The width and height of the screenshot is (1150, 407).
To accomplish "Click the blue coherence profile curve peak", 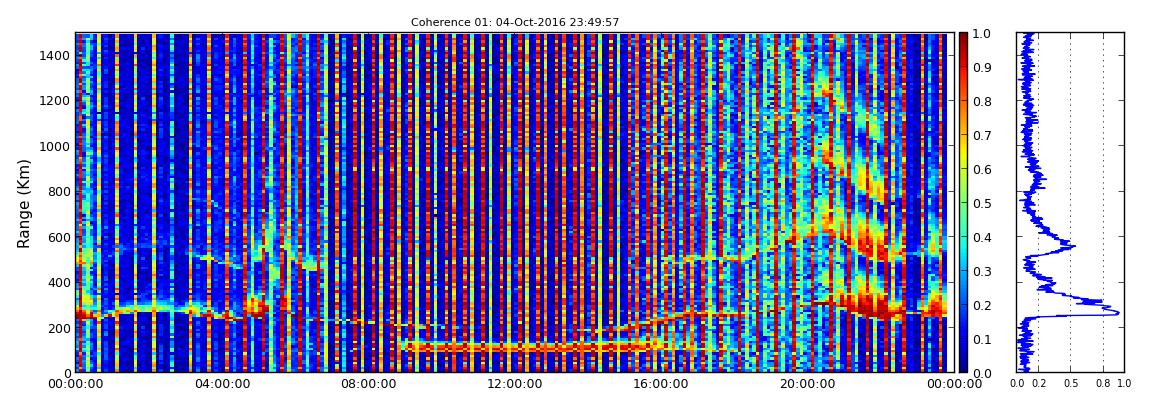I will coord(1117,312).
